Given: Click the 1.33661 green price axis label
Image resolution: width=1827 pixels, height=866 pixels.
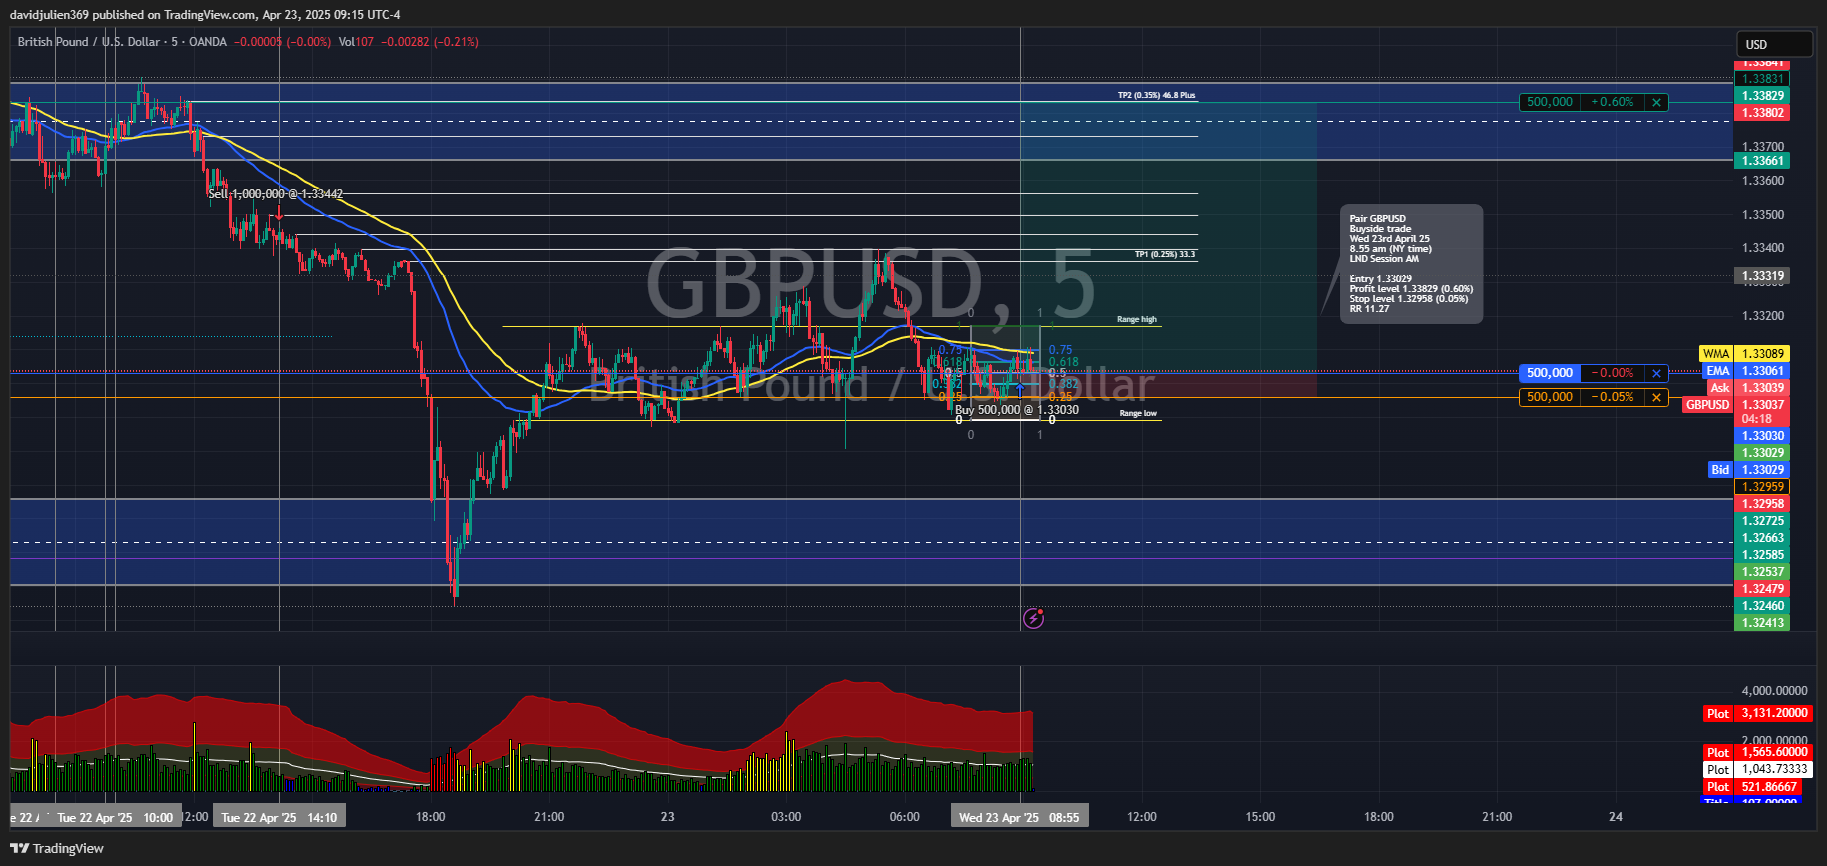Looking at the screenshot, I should 1762,161.
